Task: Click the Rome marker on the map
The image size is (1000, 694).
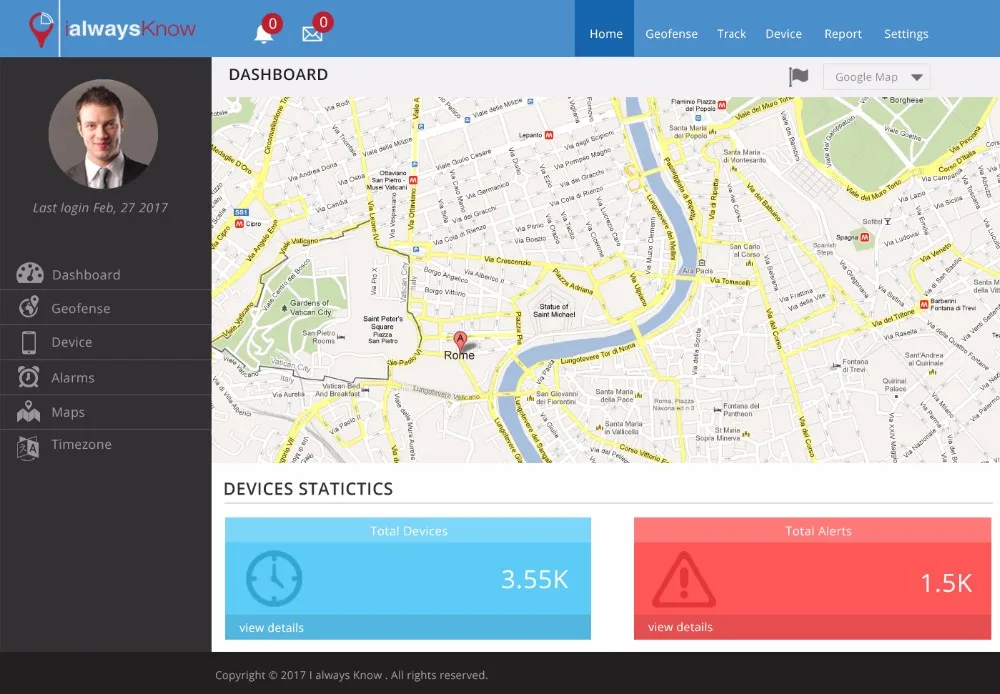Action: (459, 340)
